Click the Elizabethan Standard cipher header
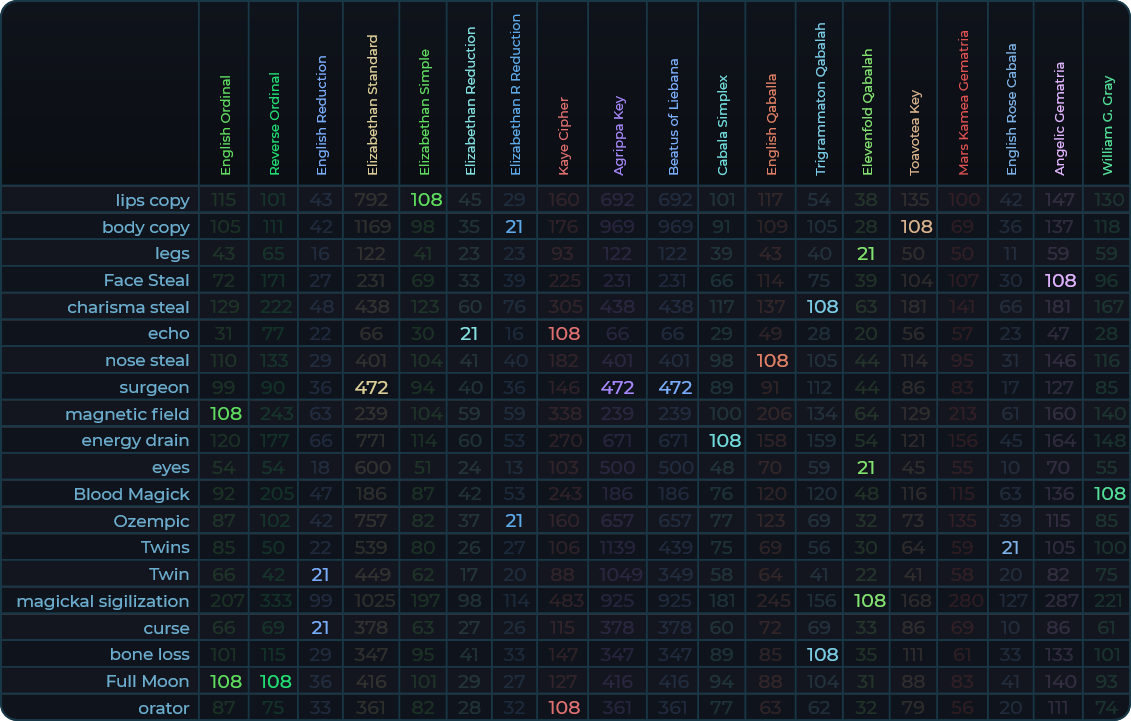 point(372,105)
